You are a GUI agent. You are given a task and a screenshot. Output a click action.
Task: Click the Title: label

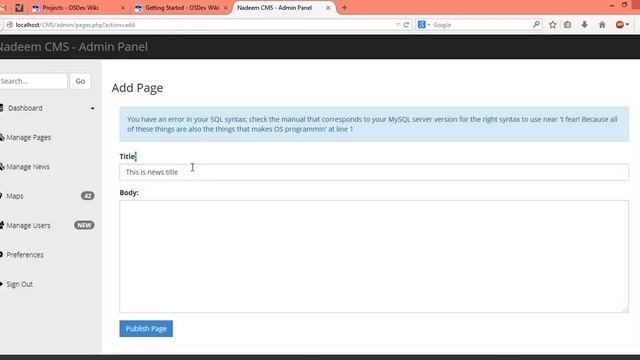(128, 156)
